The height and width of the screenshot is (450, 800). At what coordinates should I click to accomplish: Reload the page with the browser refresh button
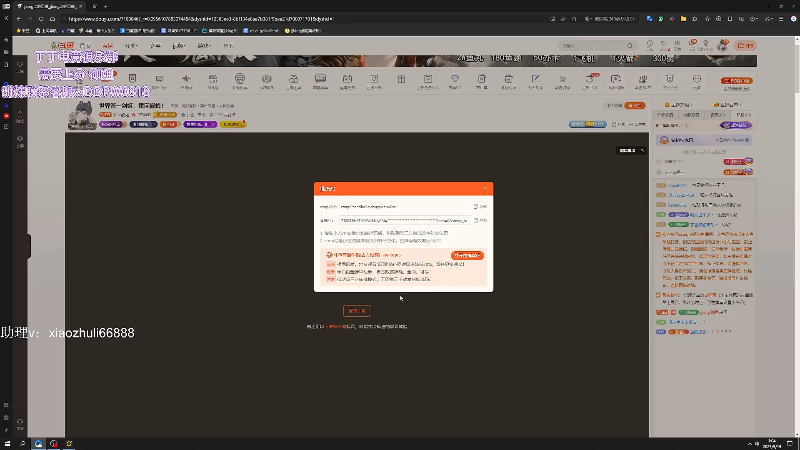41,19
